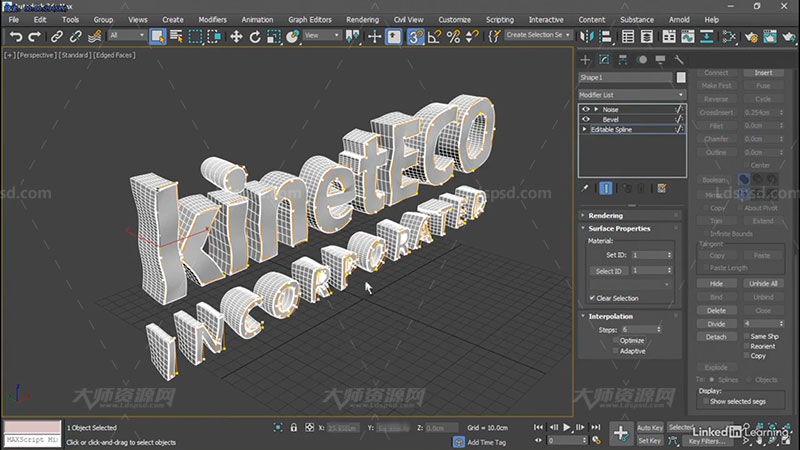Viewport: 800px width, 450px height.
Task: Click the Detach button
Action: point(716,337)
